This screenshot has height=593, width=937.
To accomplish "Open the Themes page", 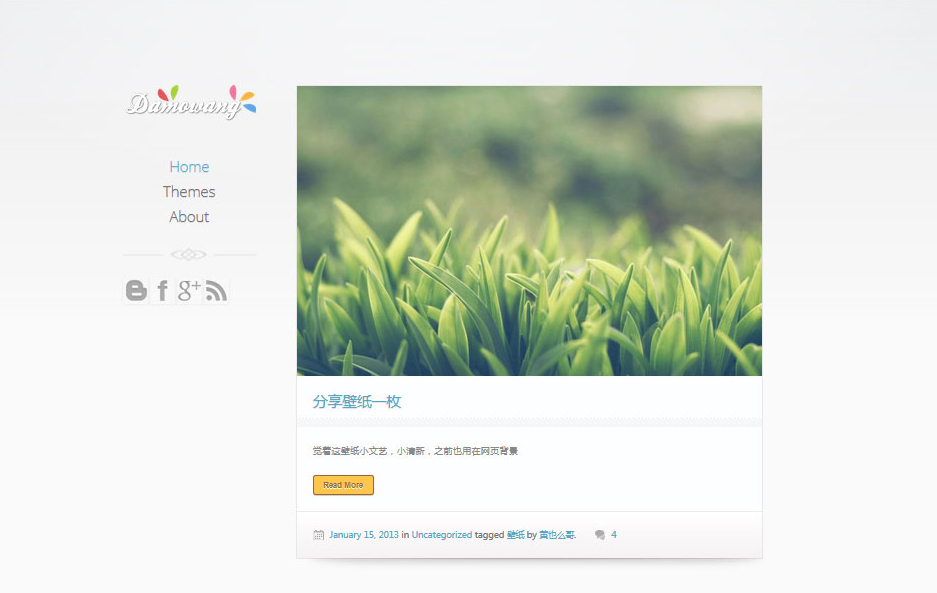I will click(189, 191).
